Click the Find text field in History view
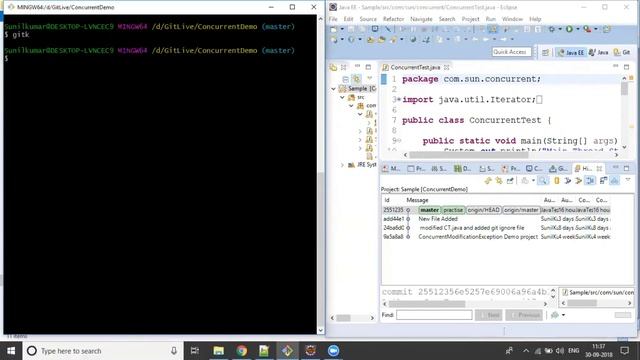The image size is (640, 360). (x=434, y=315)
